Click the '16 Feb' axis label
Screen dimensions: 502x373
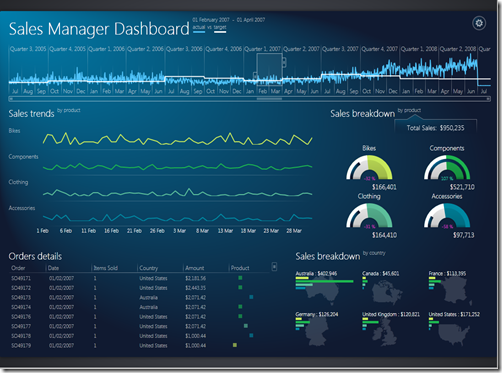(111, 231)
